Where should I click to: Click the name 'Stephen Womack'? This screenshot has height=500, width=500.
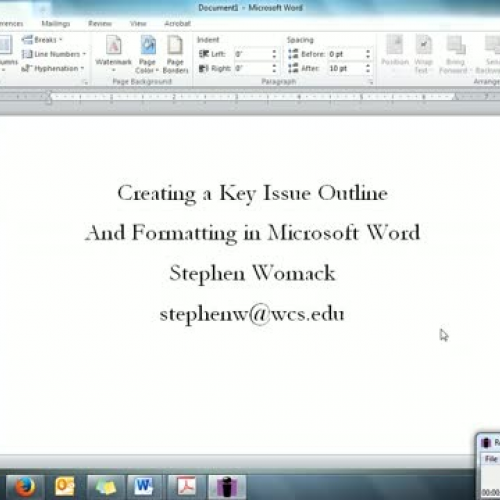point(252,273)
